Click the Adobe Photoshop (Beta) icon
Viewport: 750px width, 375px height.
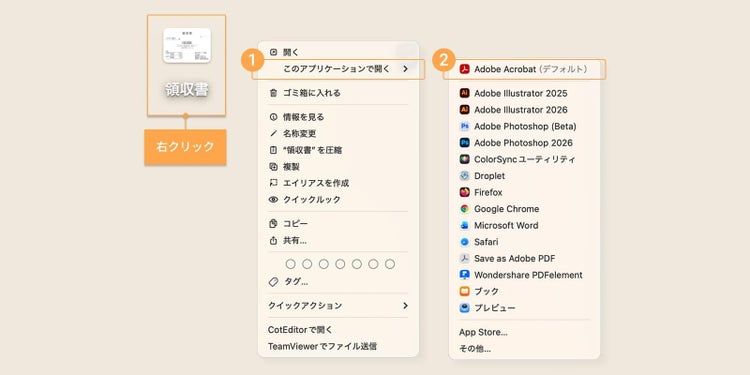tap(464, 126)
